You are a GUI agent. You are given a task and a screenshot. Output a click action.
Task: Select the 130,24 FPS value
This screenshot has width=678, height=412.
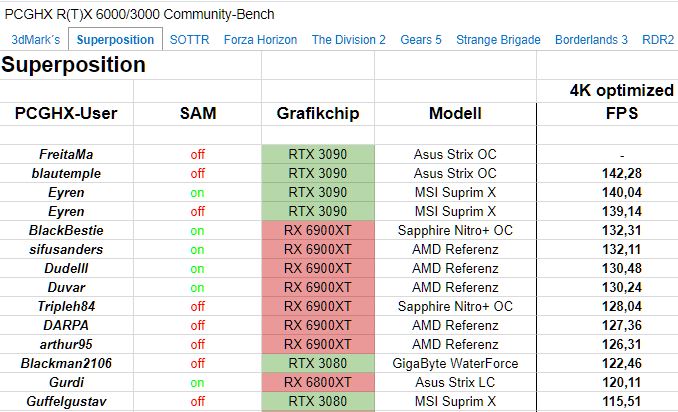coord(622,287)
